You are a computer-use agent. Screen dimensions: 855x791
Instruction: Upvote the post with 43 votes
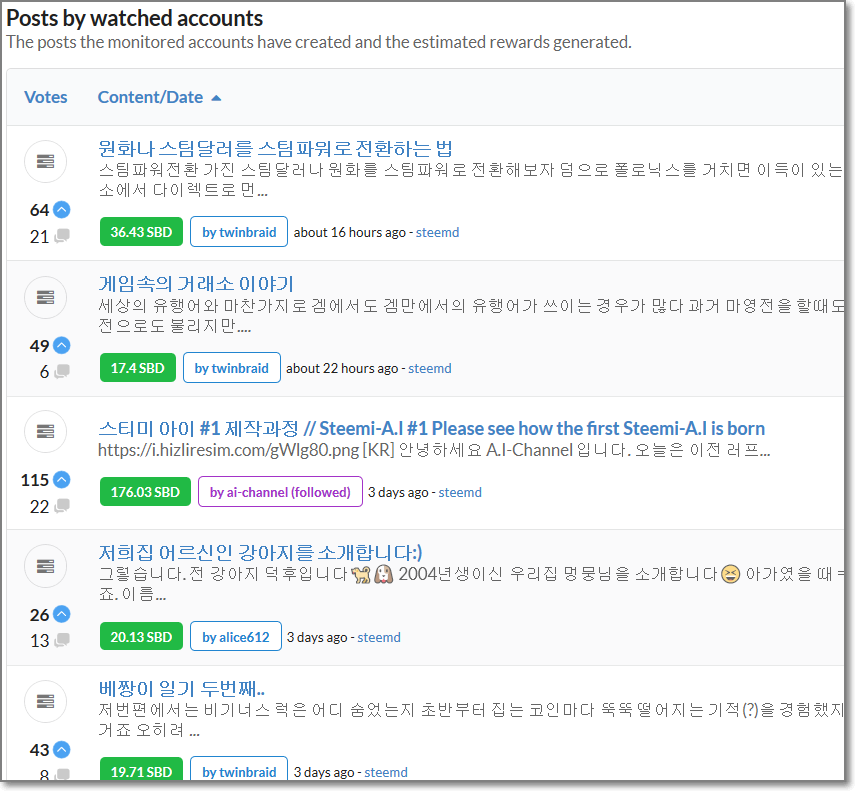tap(62, 750)
